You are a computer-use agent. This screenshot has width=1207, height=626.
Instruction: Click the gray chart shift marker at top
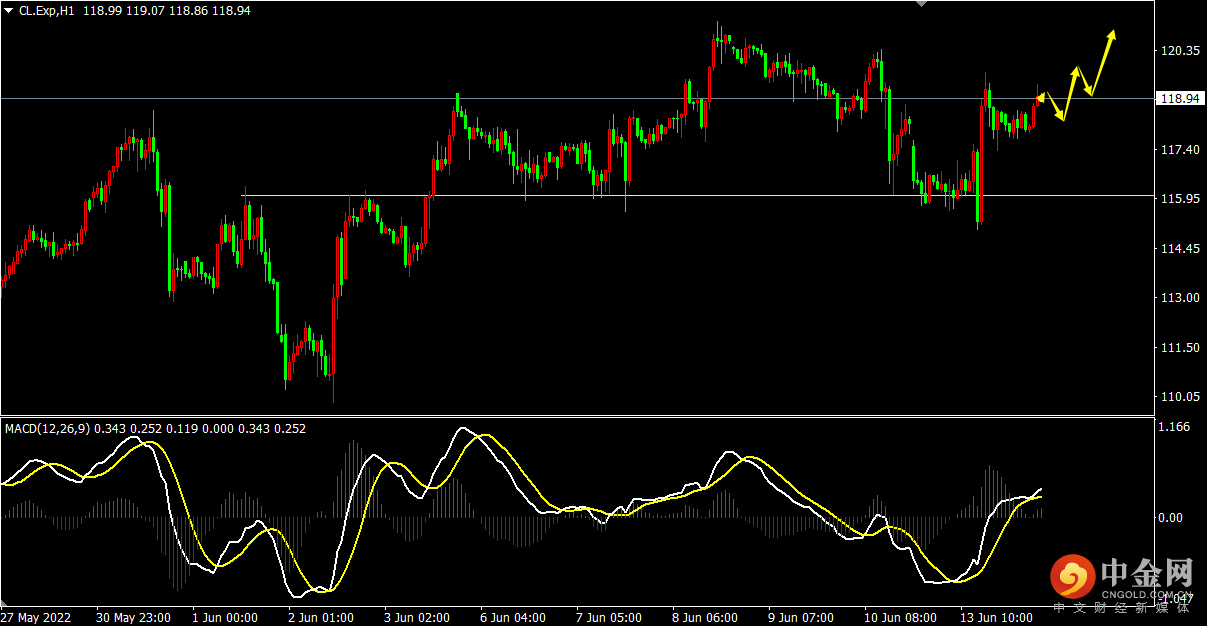click(x=922, y=5)
